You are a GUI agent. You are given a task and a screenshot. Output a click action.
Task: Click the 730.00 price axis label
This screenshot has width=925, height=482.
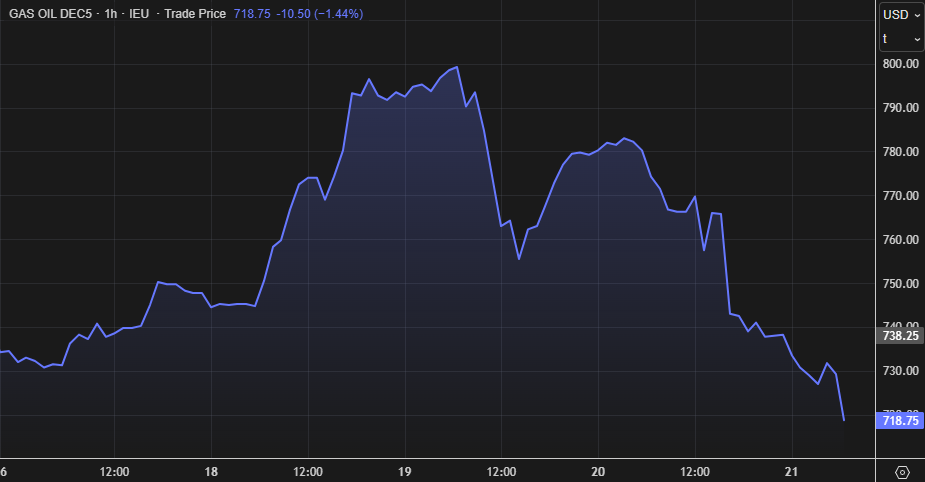point(901,371)
